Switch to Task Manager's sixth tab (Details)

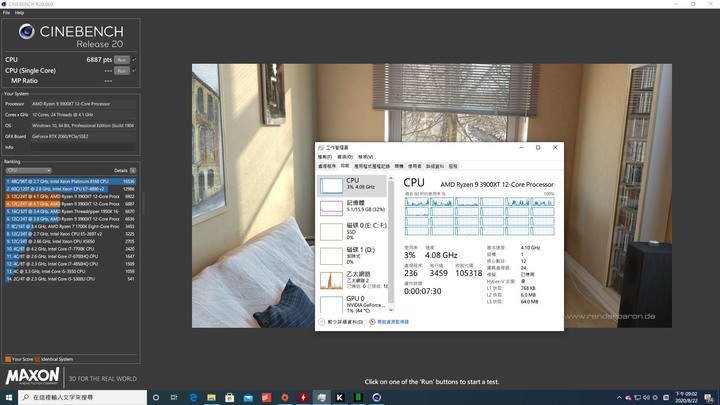tap(435, 166)
